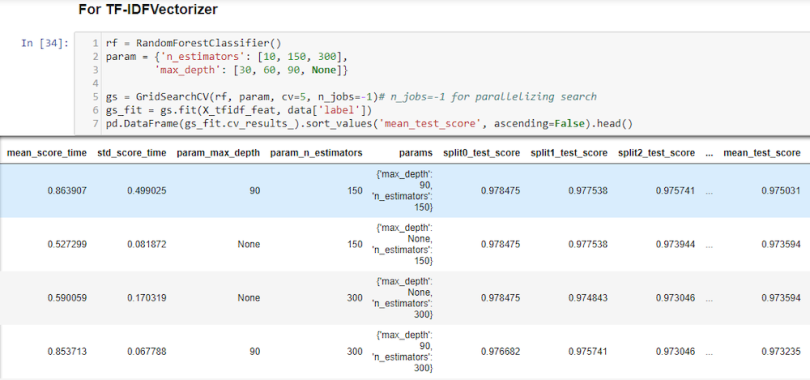Image resolution: width=810 pixels, height=380 pixels.
Task: Click code line with RandomForestClassifier()
Action: tap(194, 43)
